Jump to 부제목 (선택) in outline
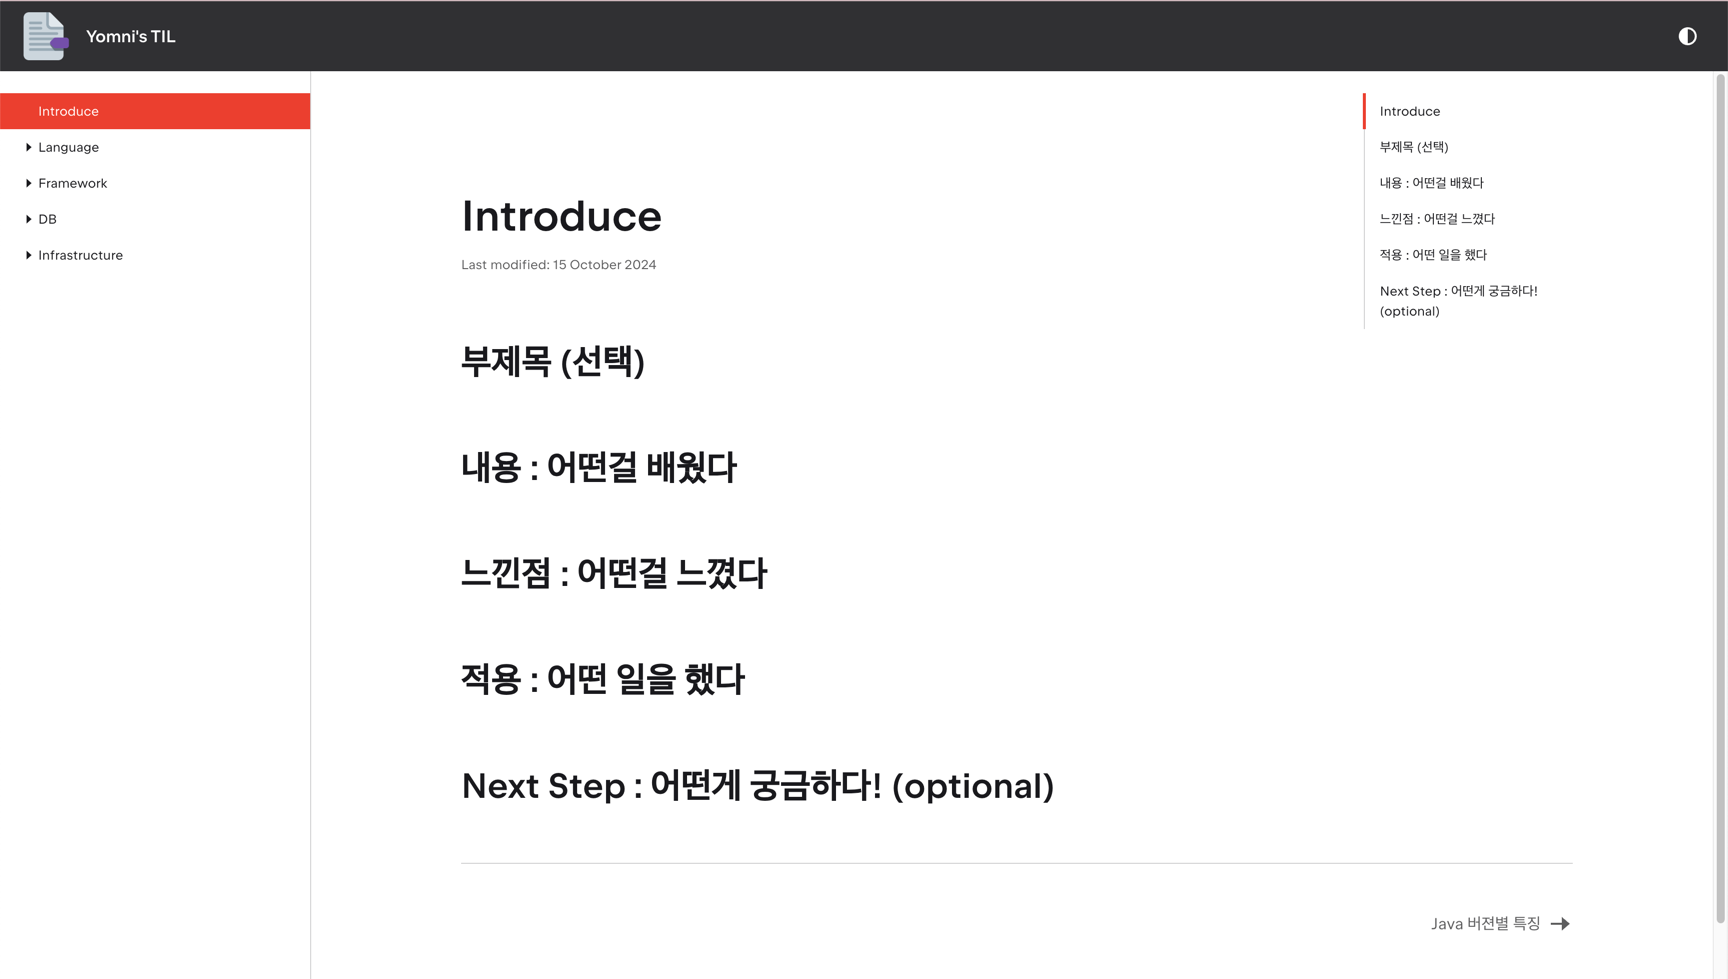 (x=1414, y=147)
